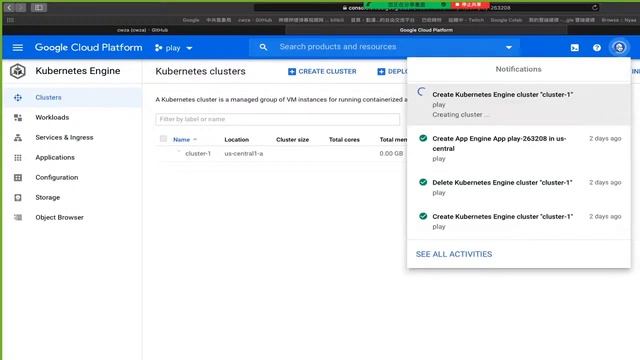Click the Creating cluster status text
Viewport: 640px width, 360px height.
(460, 115)
